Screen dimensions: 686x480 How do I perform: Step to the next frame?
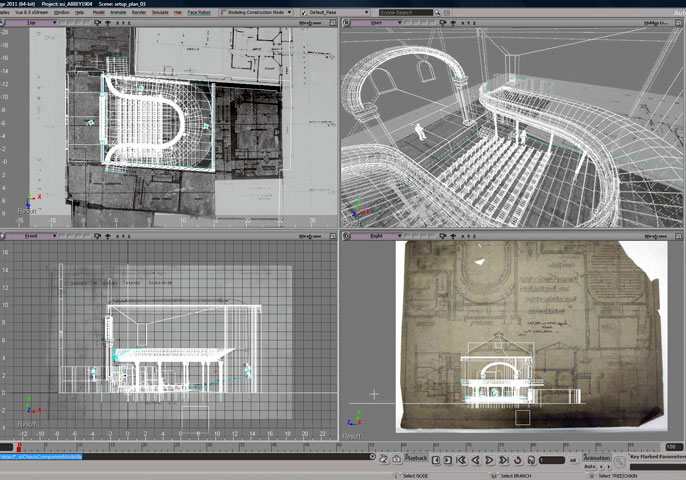448,460
